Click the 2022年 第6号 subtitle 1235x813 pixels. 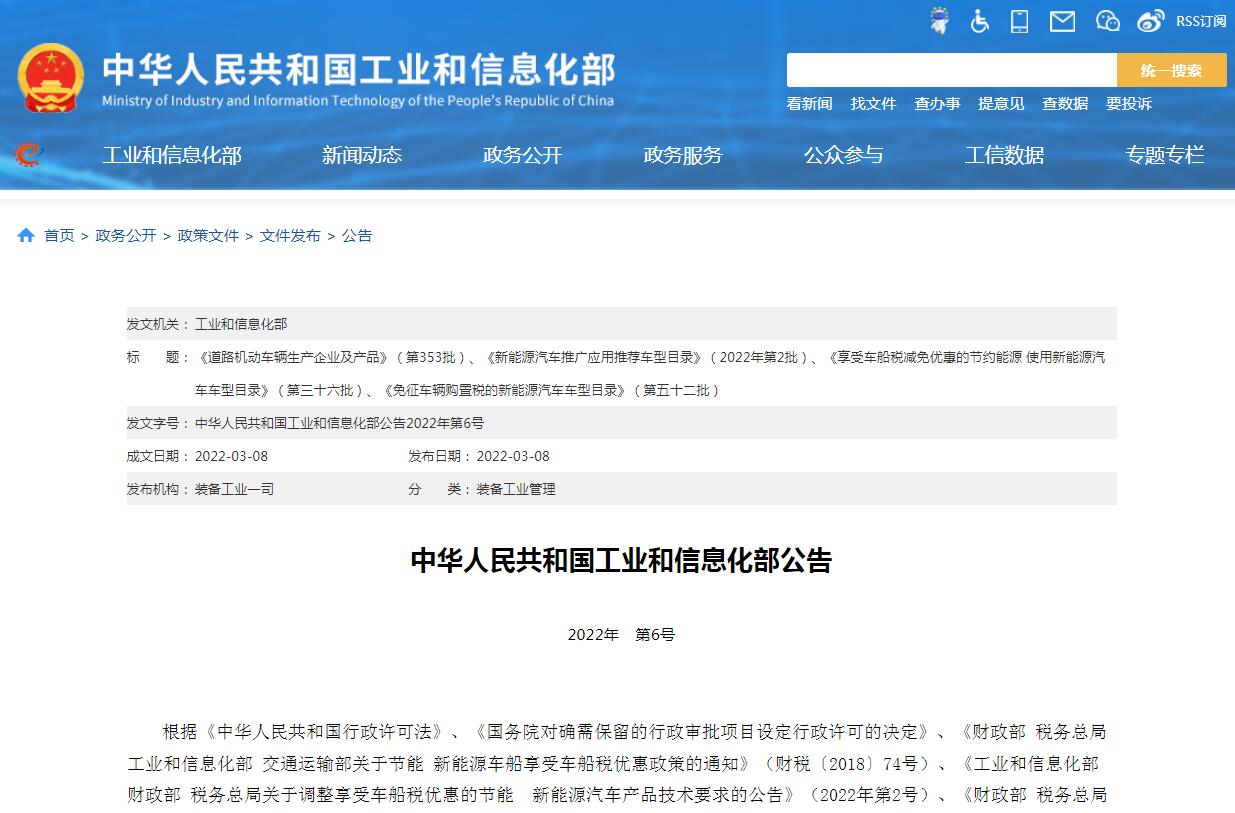(621, 634)
